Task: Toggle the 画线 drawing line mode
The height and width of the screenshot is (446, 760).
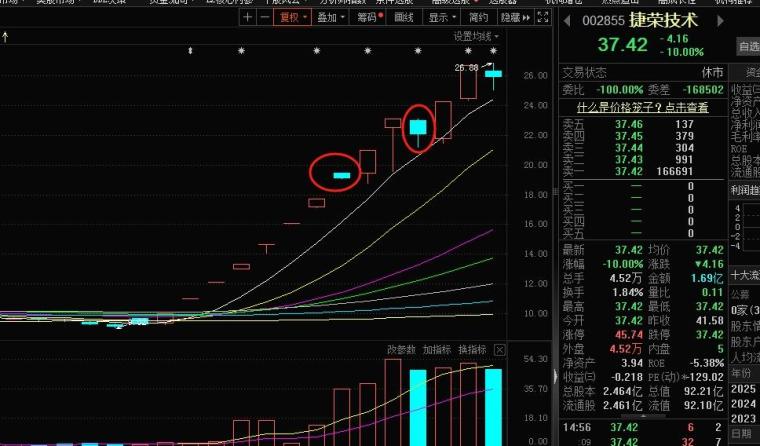Action: [x=404, y=17]
